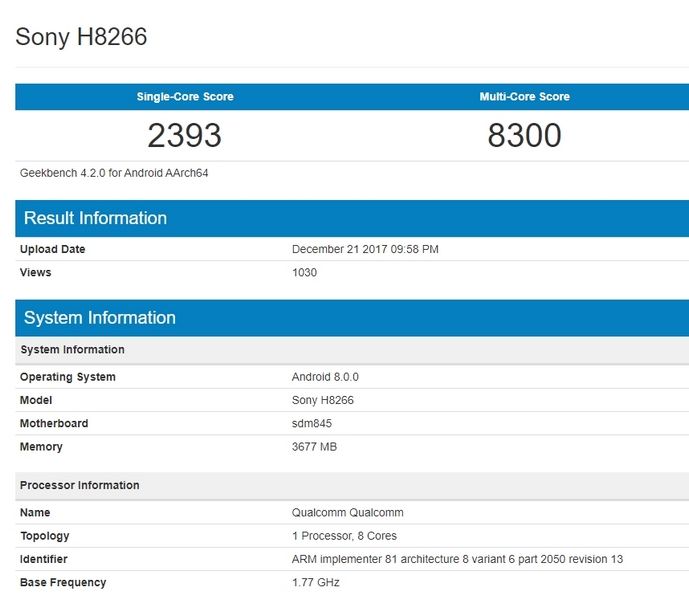Screen dimensions: 689x600
Task: Select the 3677 MB memory value
Action: (x=314, y=447)
